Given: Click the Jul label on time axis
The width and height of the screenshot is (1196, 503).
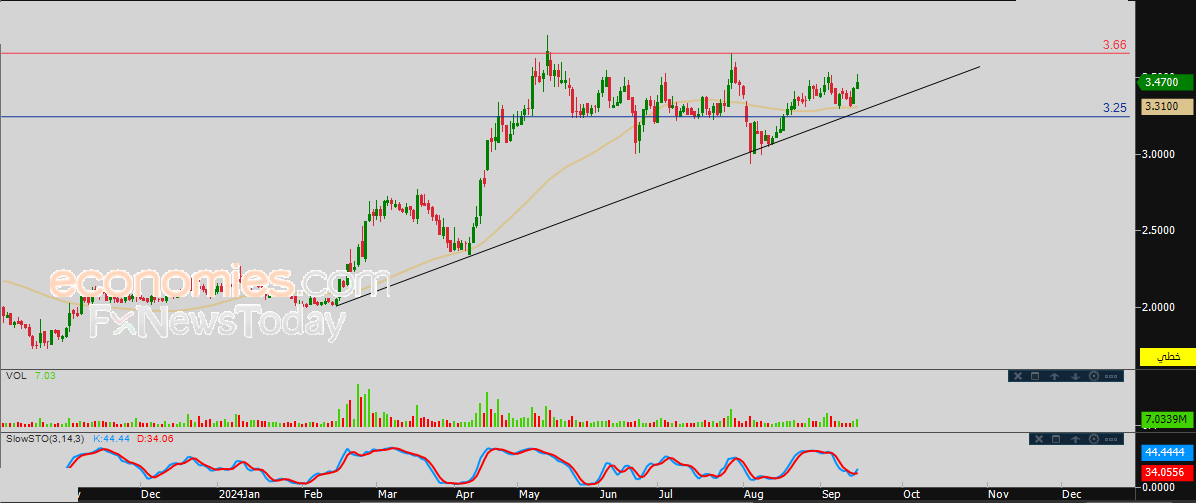Looking at the screenshot, I should (667, 494).
